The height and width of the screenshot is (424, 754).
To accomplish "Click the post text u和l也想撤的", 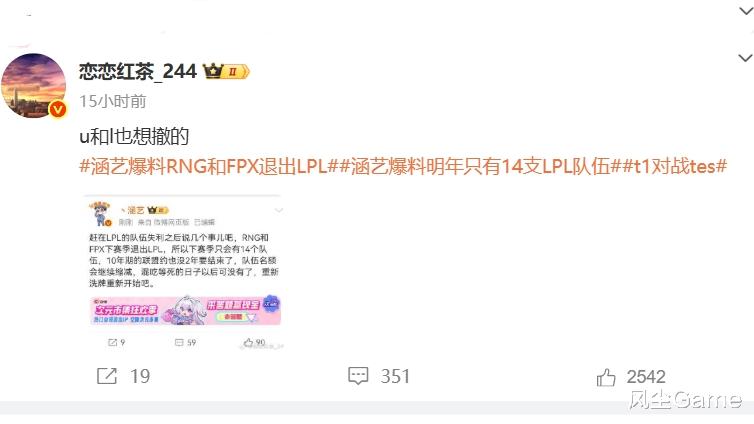I will pos(134,137).
